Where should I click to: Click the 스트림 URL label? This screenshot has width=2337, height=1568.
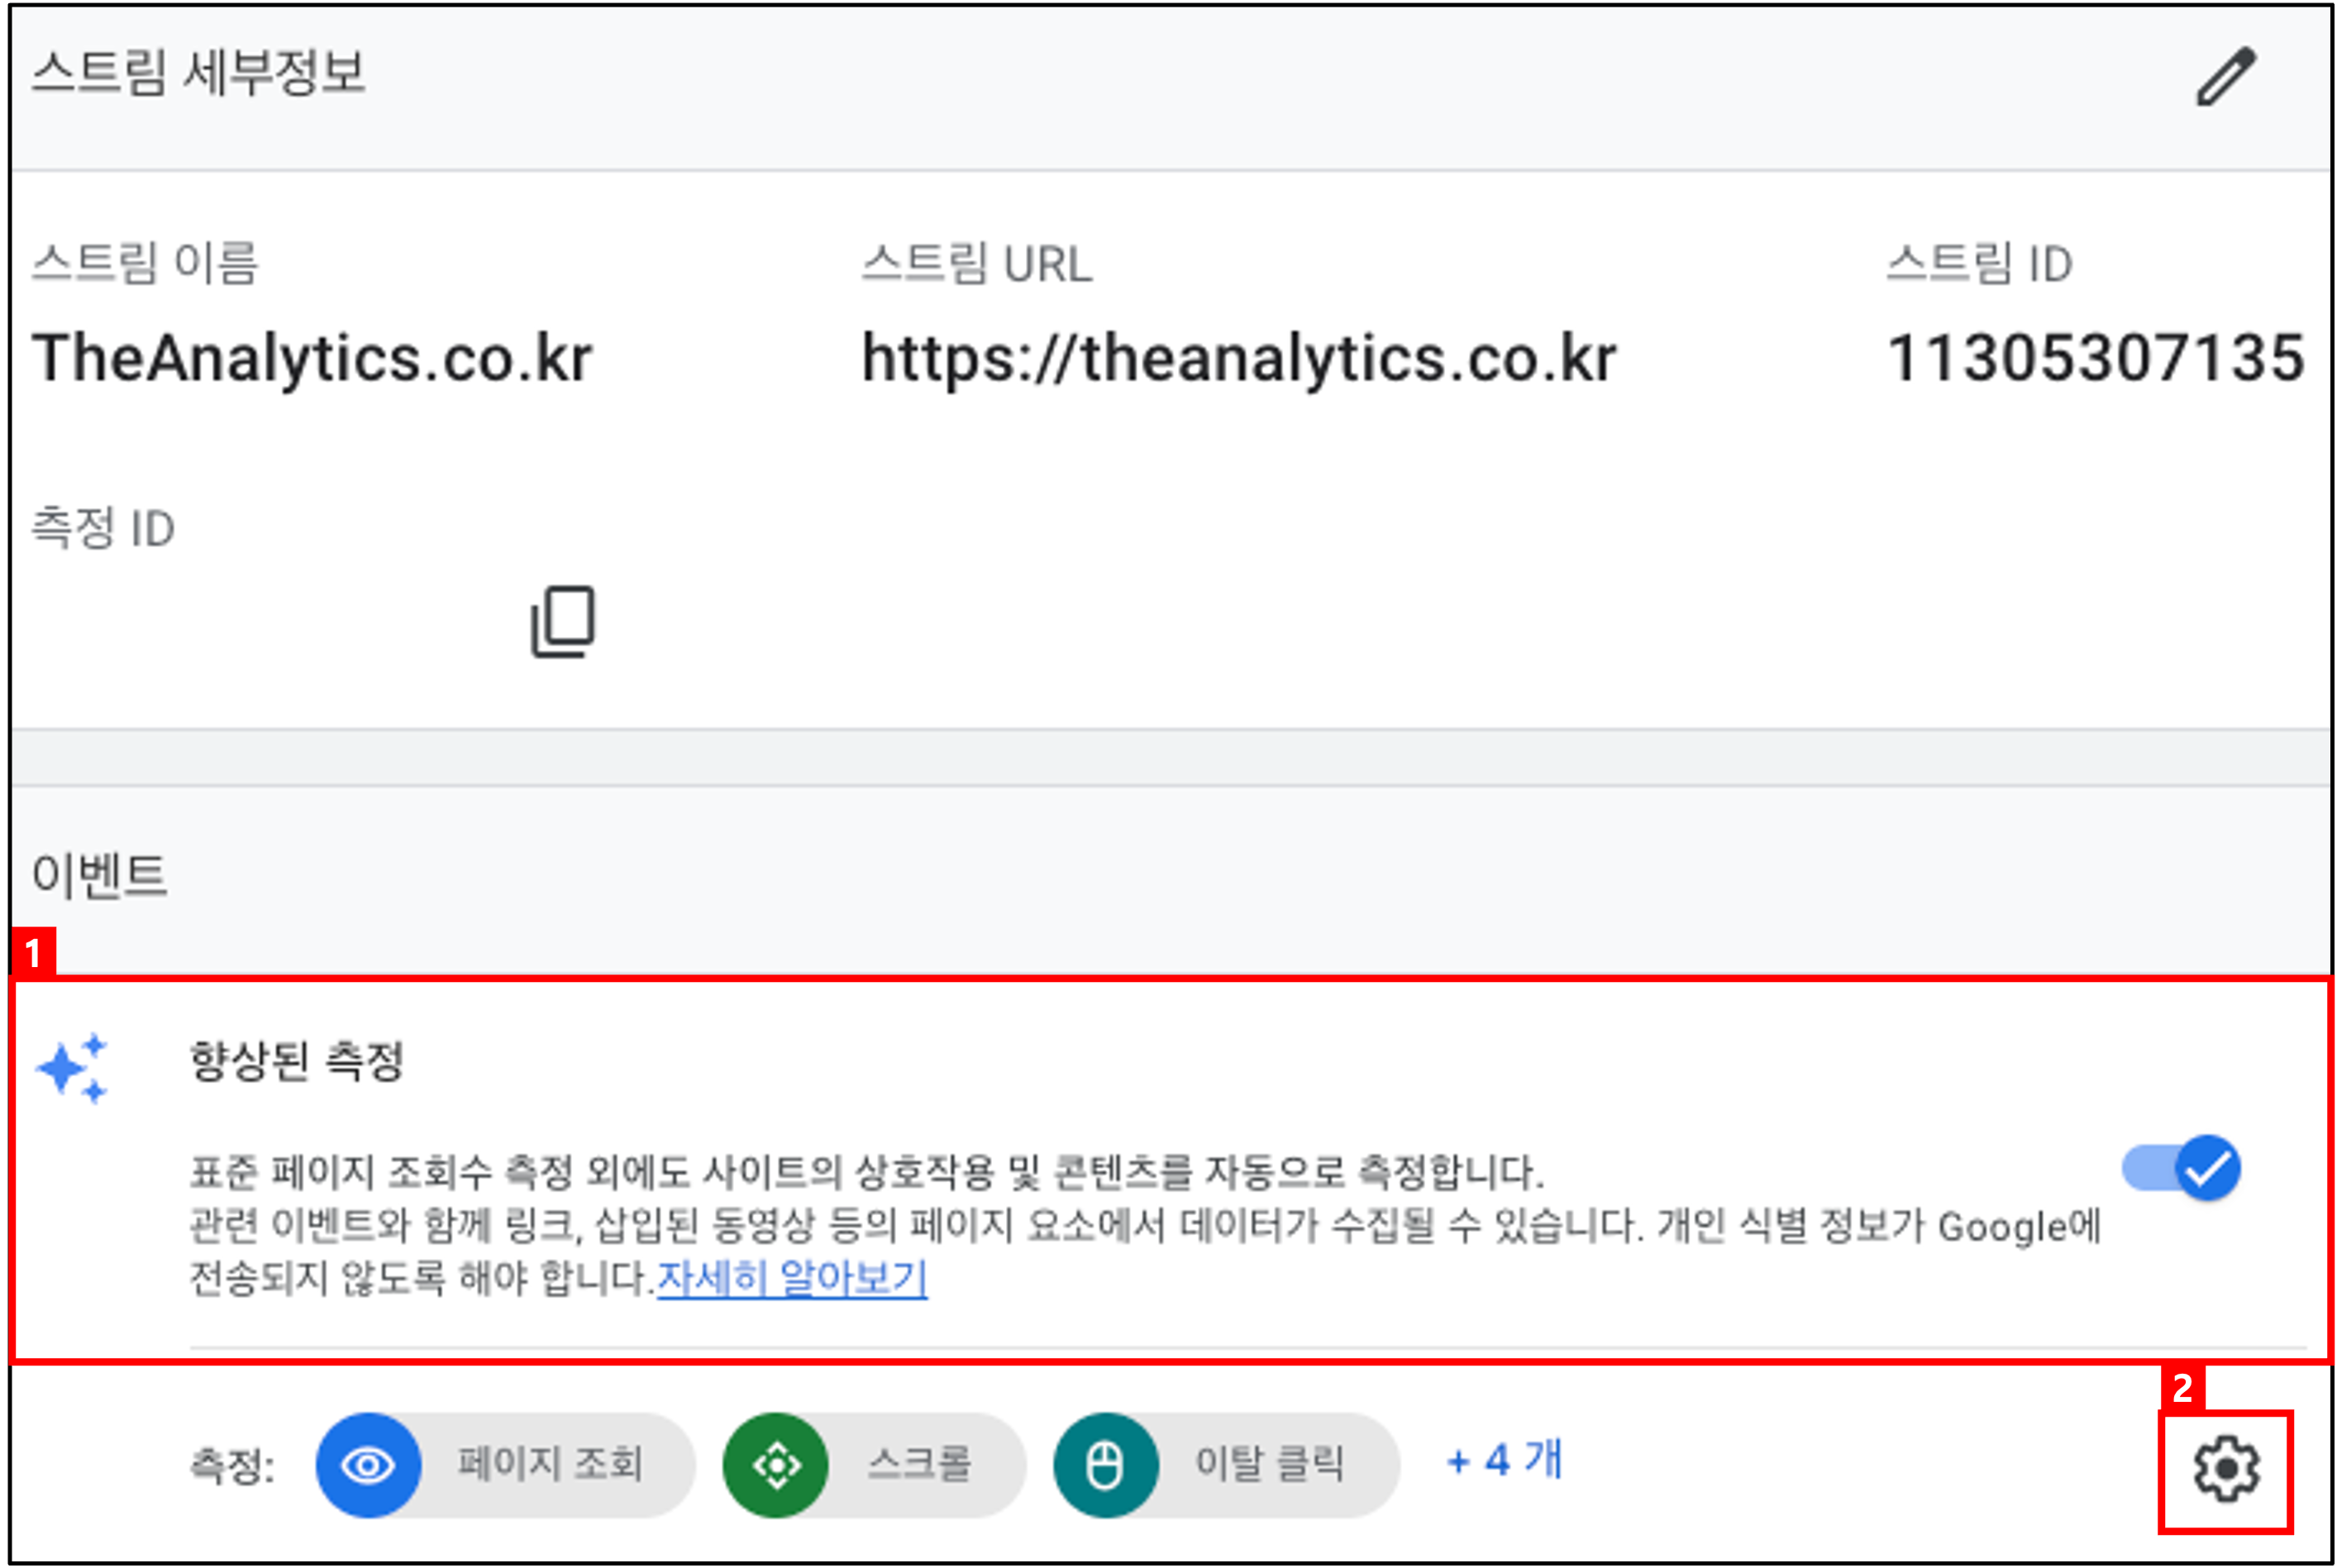(x=977, y=264)
